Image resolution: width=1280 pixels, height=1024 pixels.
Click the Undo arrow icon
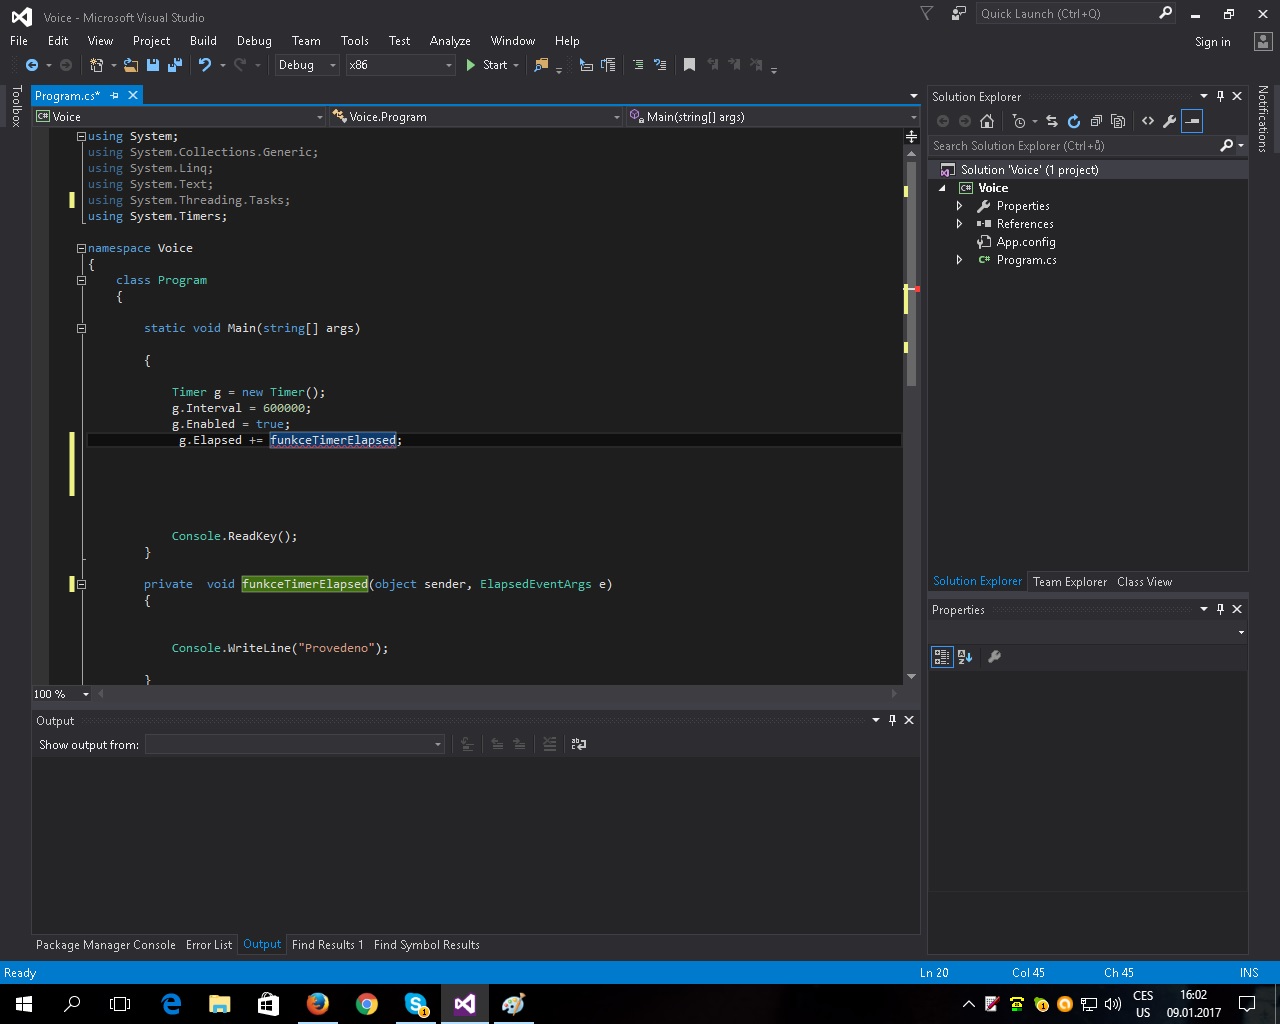205,65
